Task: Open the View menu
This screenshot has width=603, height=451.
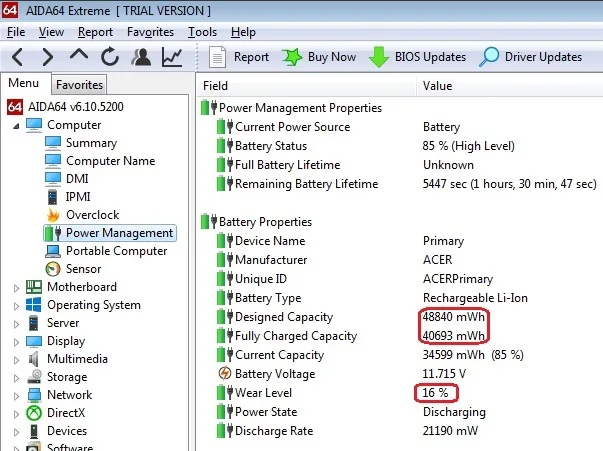Action: tap(51, 32)
